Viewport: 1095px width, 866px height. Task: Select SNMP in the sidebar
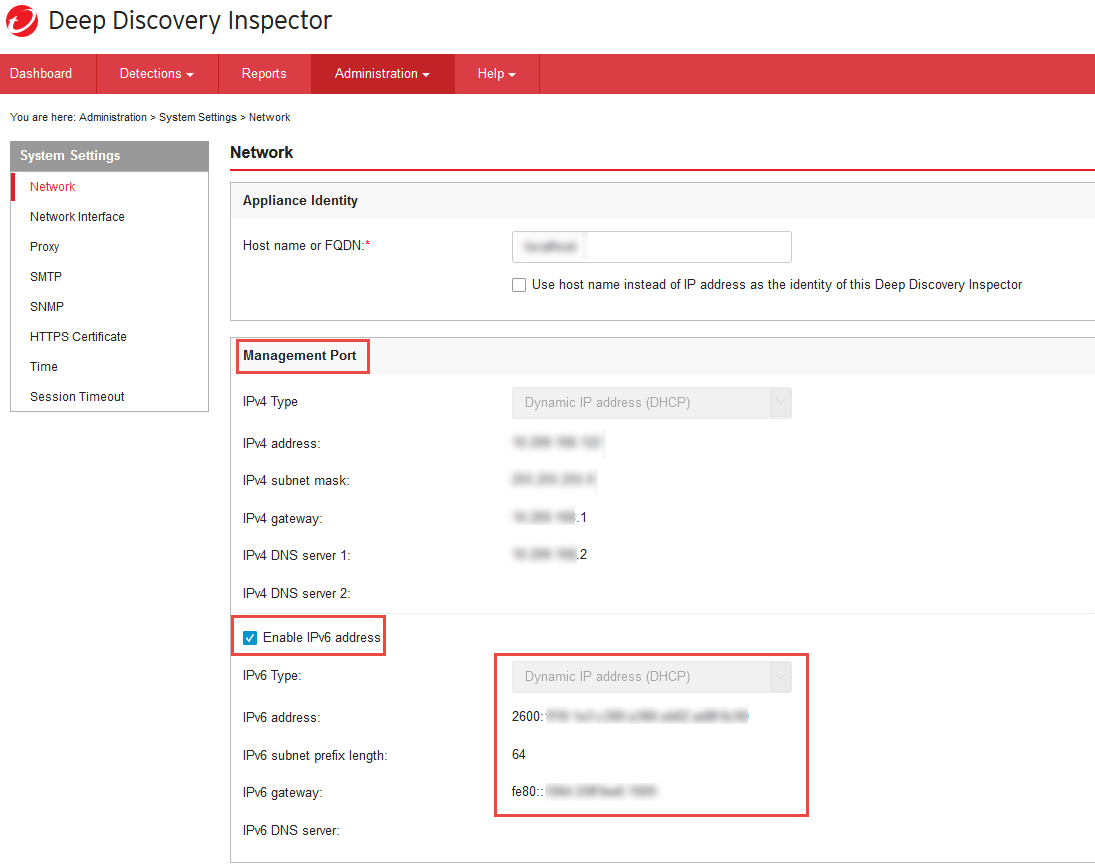pyautogui.click(x=47, y=307)
